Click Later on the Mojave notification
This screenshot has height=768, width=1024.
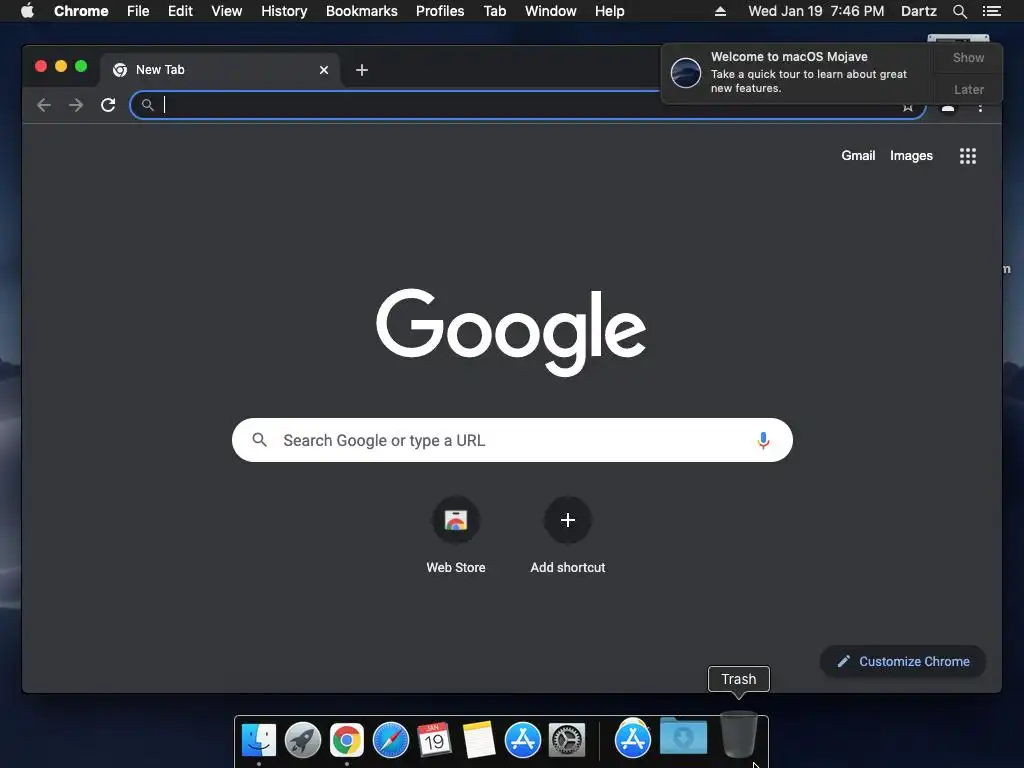pyautogui.click(x=968, y=89)
